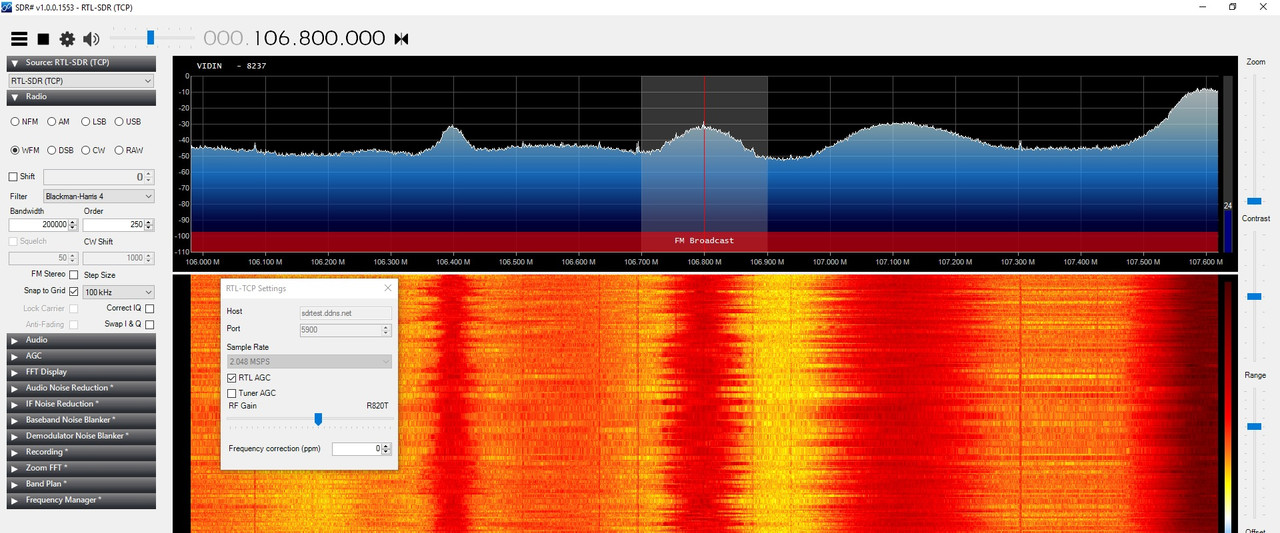Expand the AGC panel
The height and width of the screenshot is (533, 1280).
click(81, 356)
